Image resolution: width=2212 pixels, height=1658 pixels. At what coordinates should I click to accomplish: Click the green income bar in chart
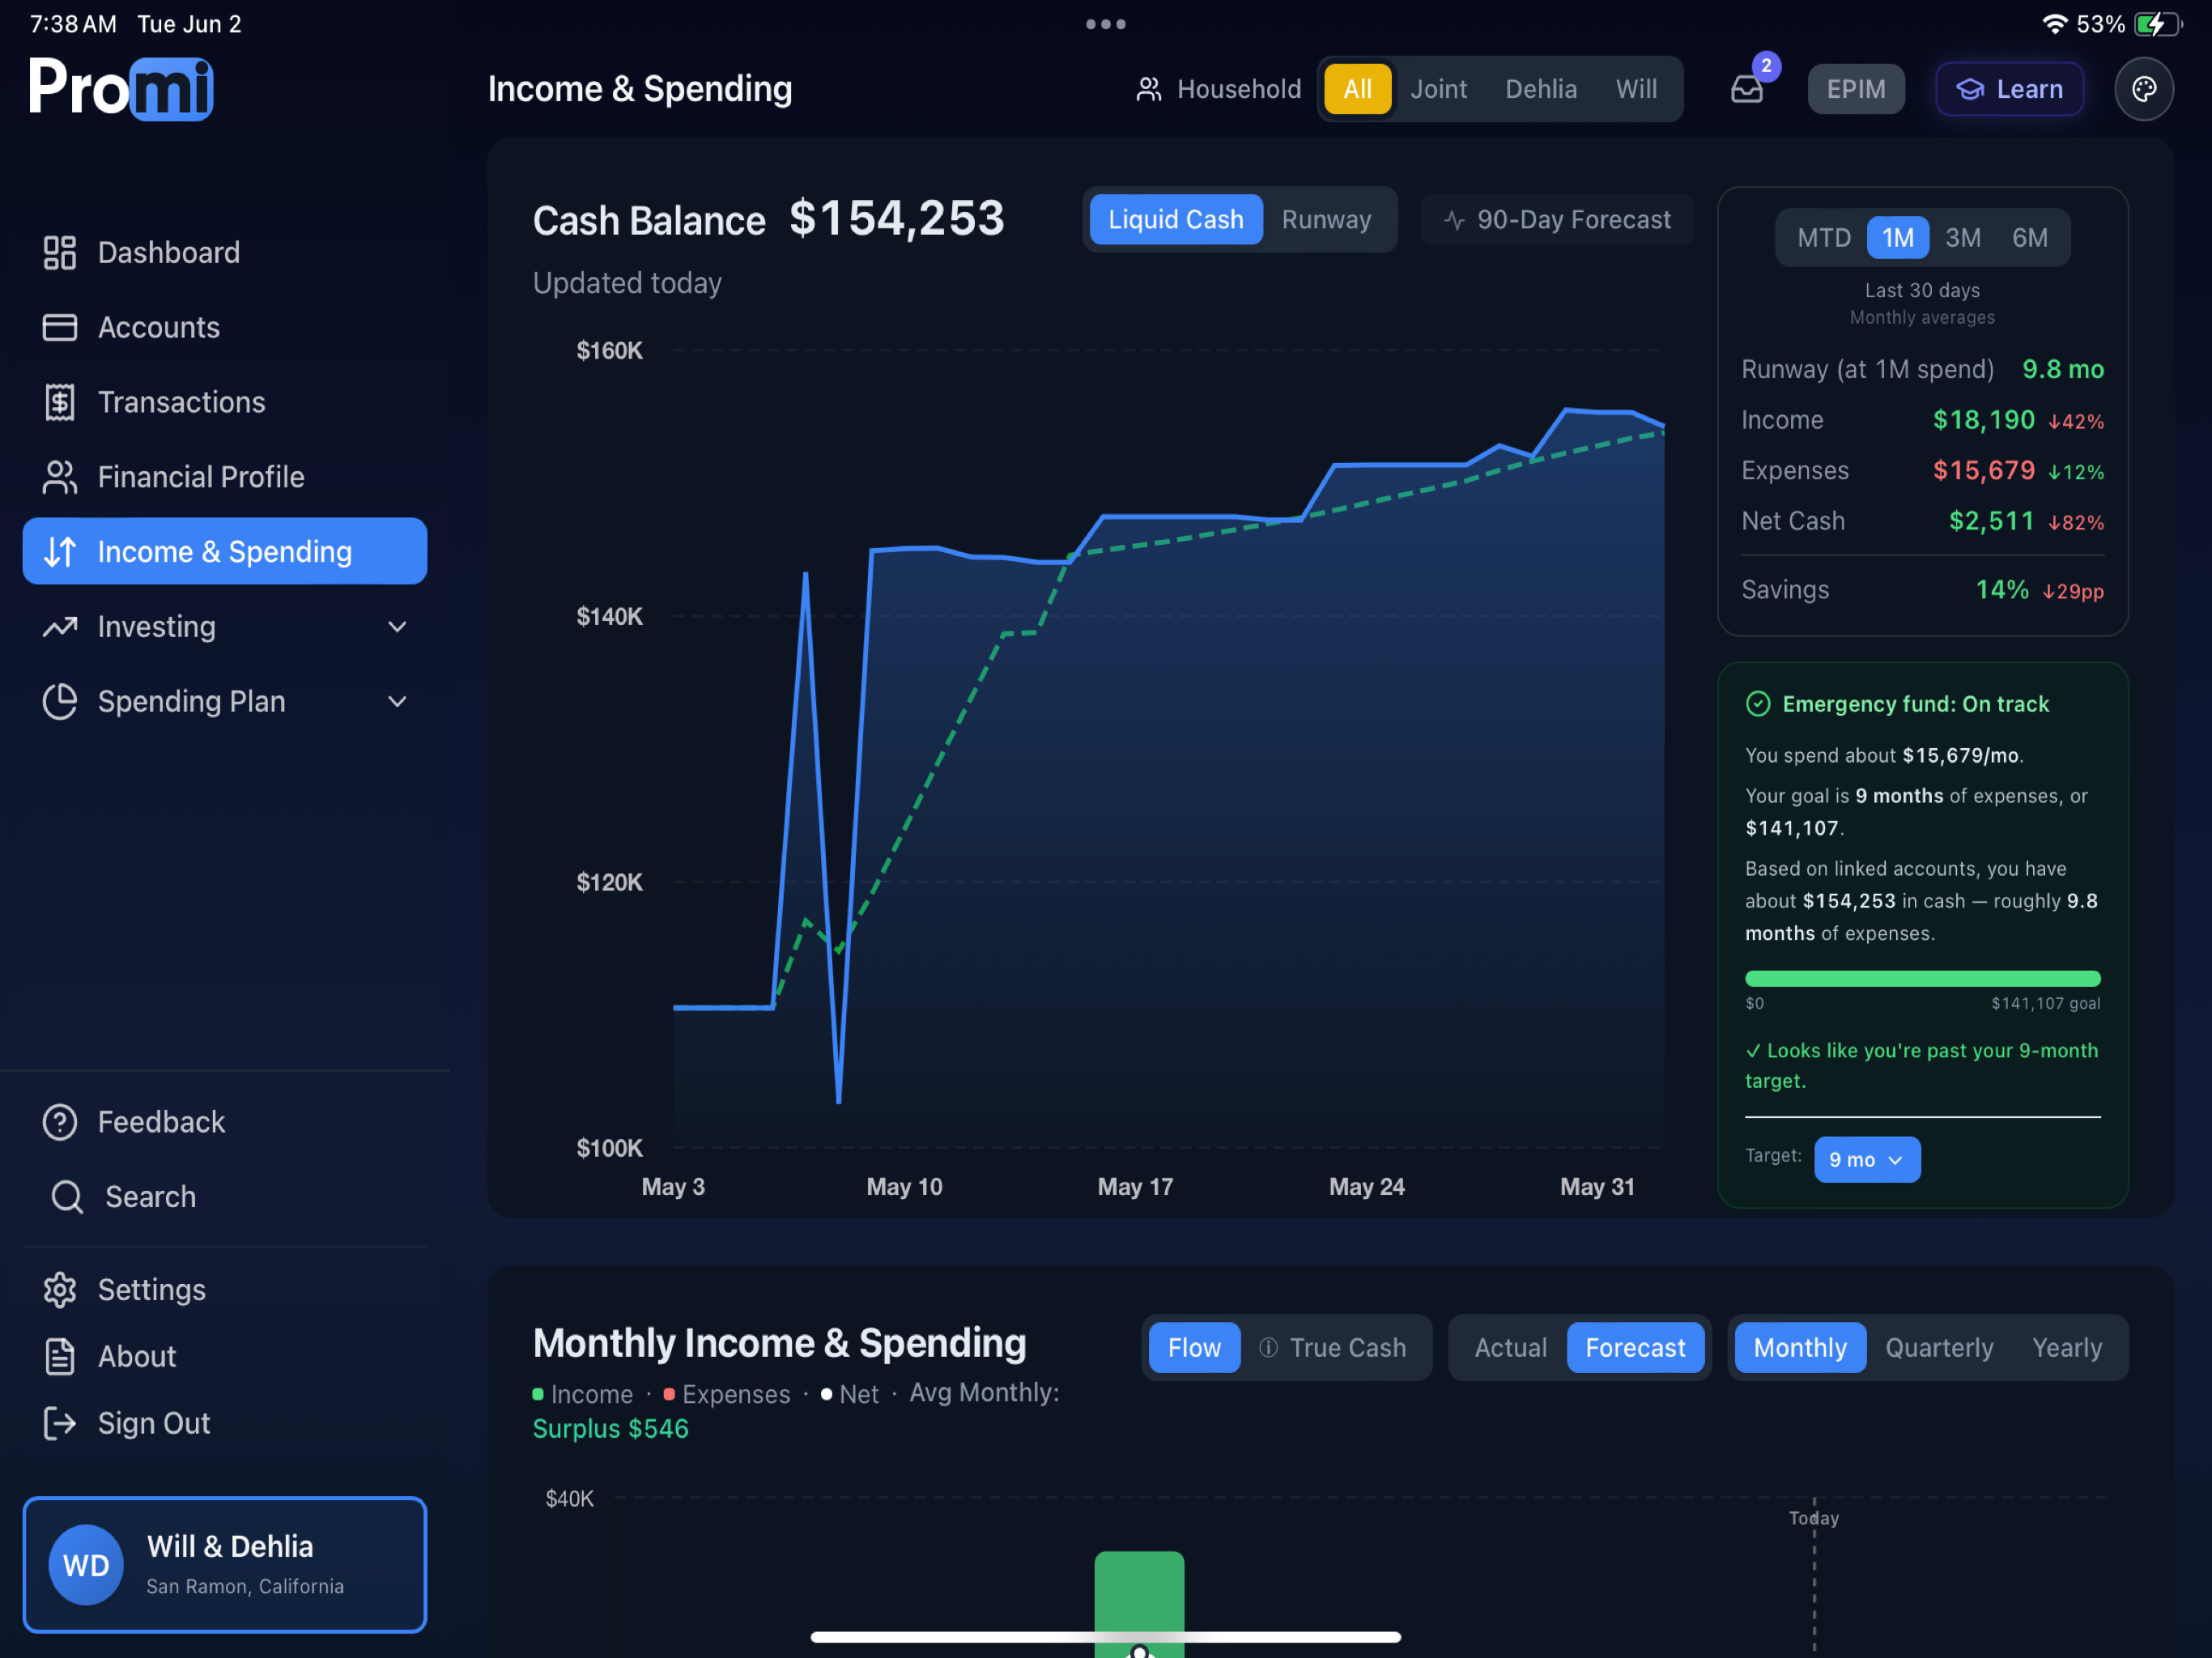pyautogui.click(x=1139, y=1603)
